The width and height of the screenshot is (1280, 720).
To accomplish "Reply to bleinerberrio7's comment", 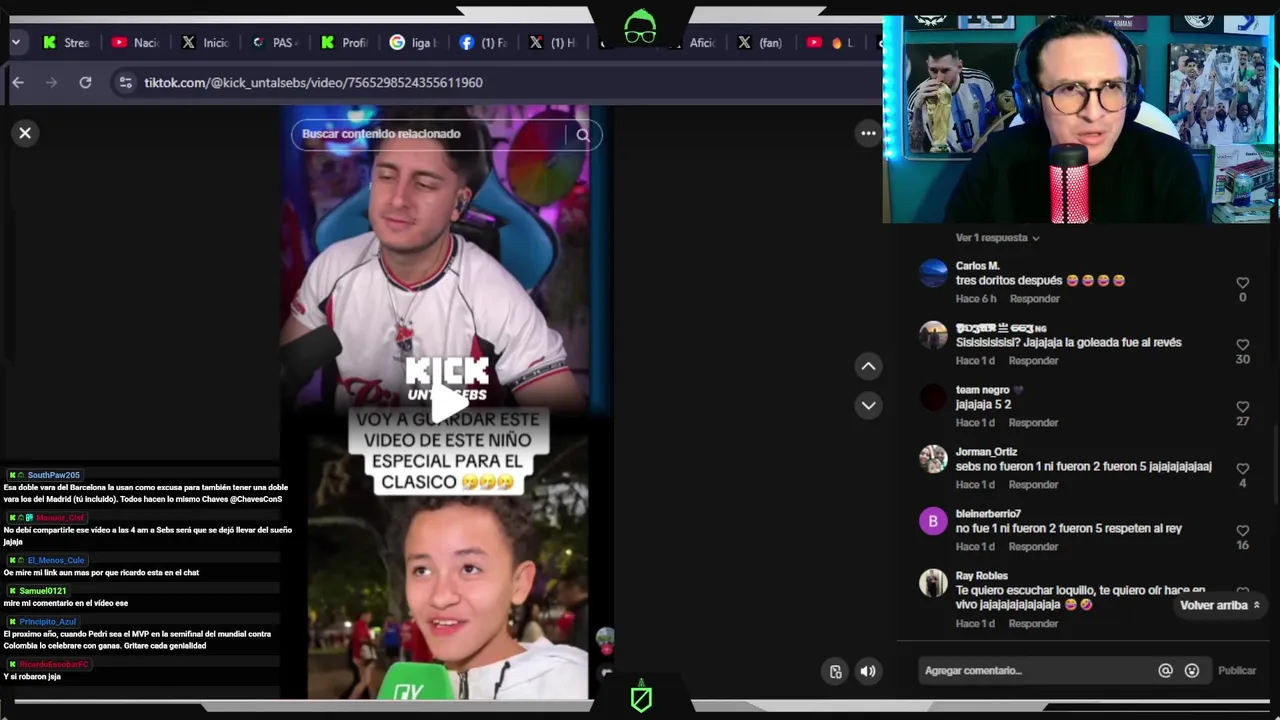I will (1033, 547).
